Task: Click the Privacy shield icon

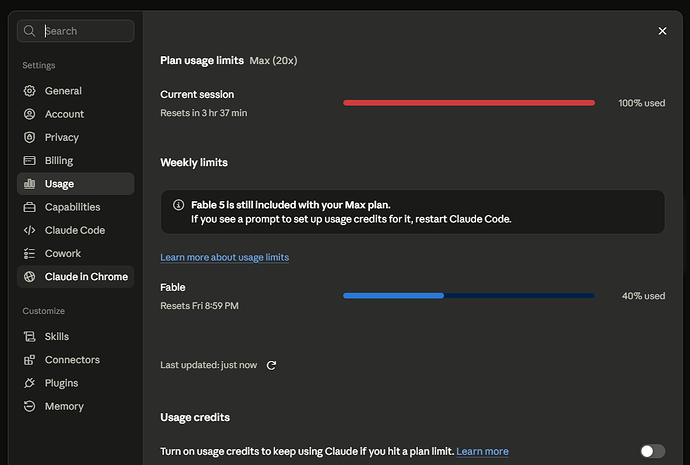Action: click(29, 137)
